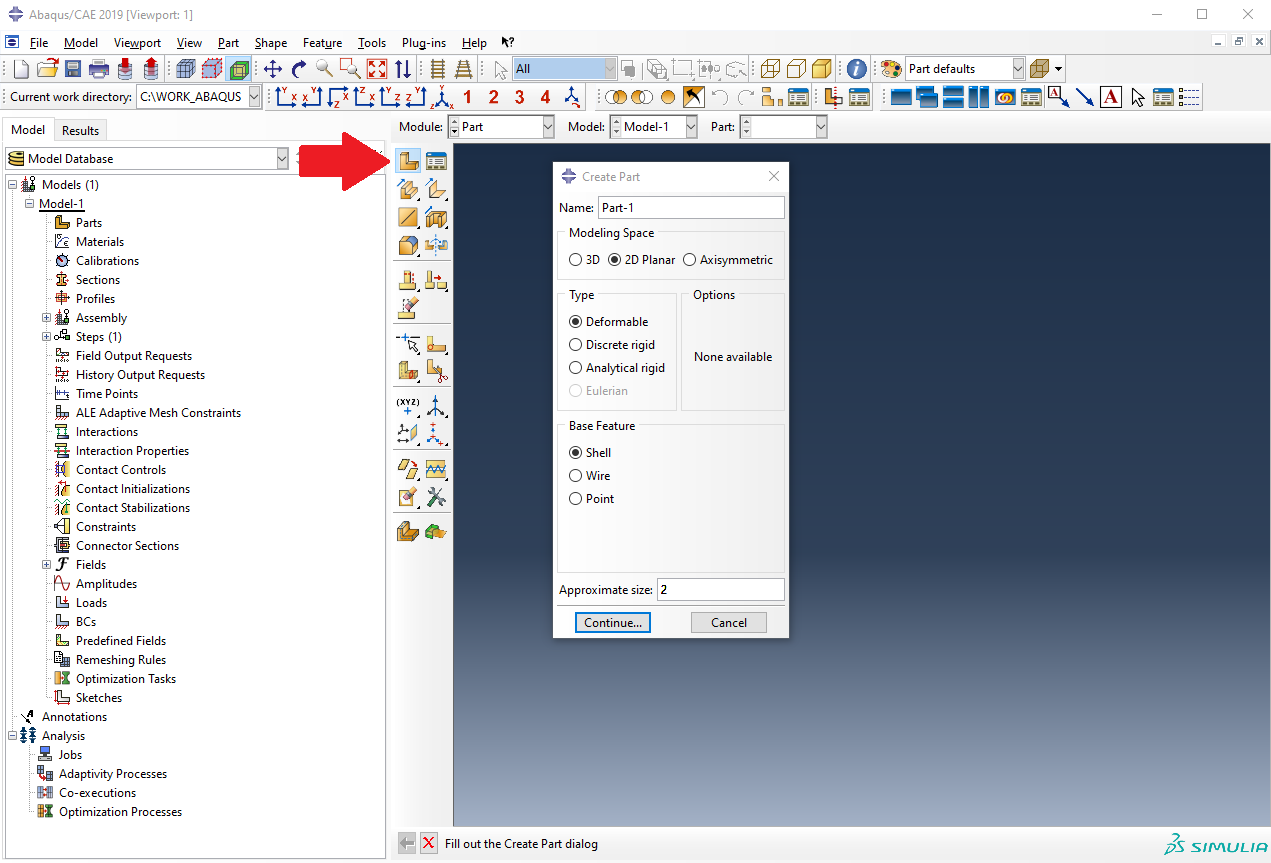Screen dimensions: 1271x863
Task: Choose Wire as the base feature
Action: coord(576,476)
